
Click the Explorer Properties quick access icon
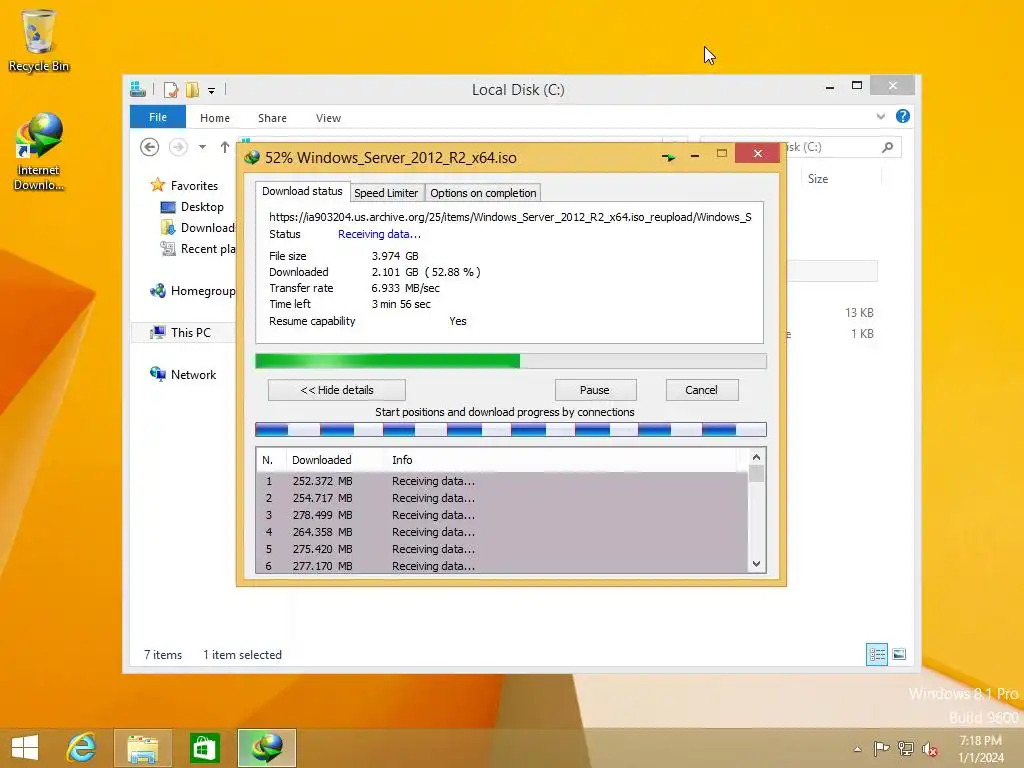pyautogui.click(x=171, y=89)
